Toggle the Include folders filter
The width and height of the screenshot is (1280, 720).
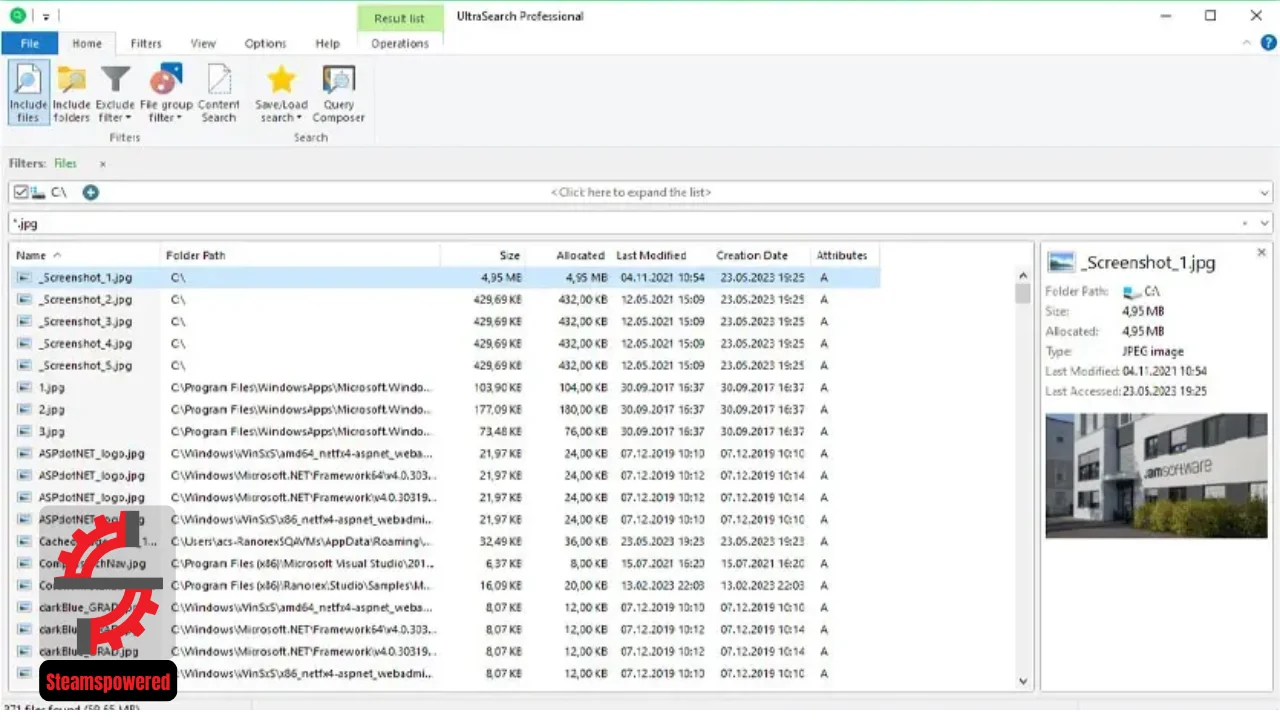coord(71,92)
